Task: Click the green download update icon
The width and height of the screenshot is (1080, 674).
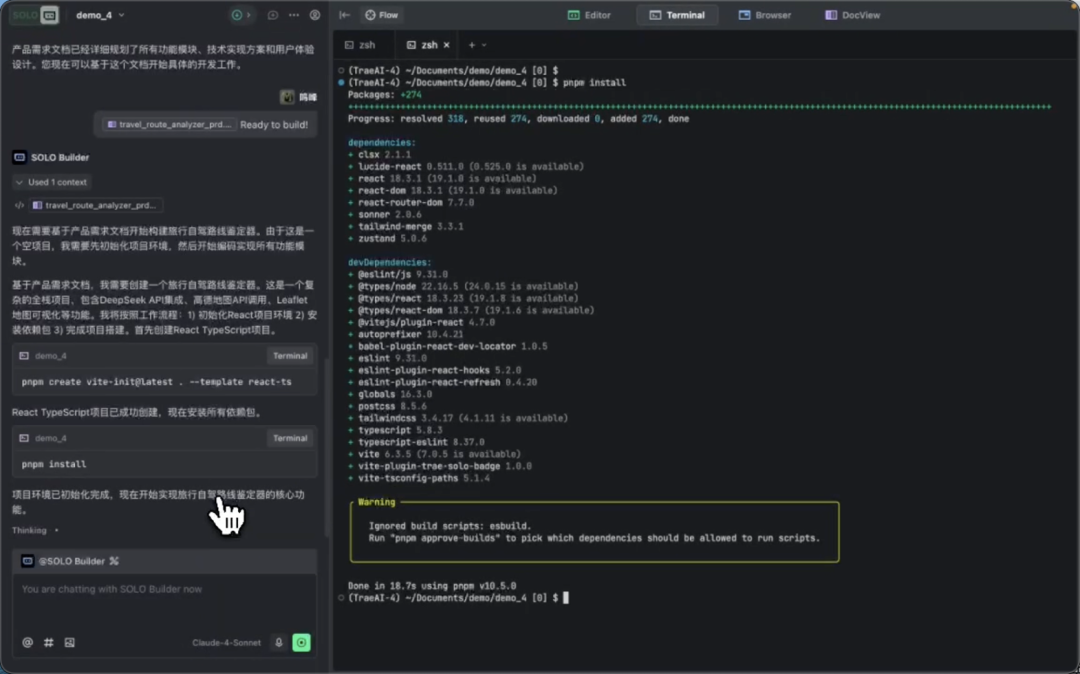Action: [236, 15]
